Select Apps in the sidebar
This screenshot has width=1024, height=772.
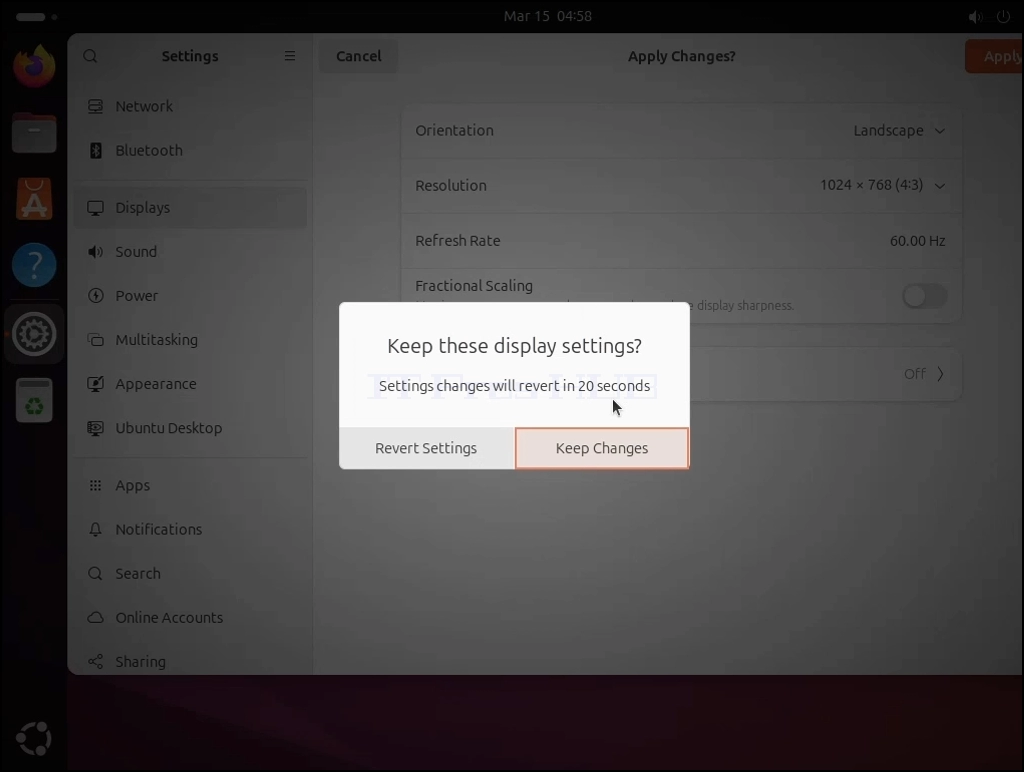[190, 485]
